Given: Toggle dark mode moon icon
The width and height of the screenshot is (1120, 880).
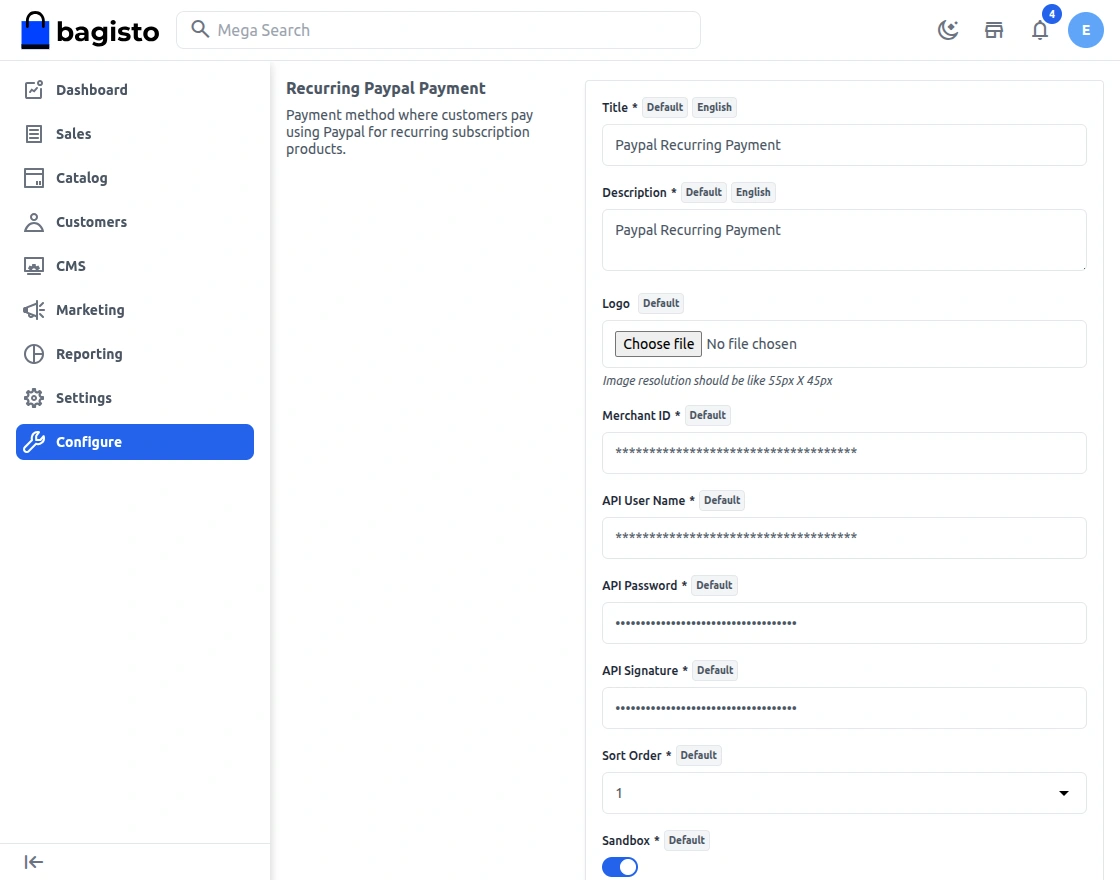Looking at the screenshot, I should pos(947,30).
